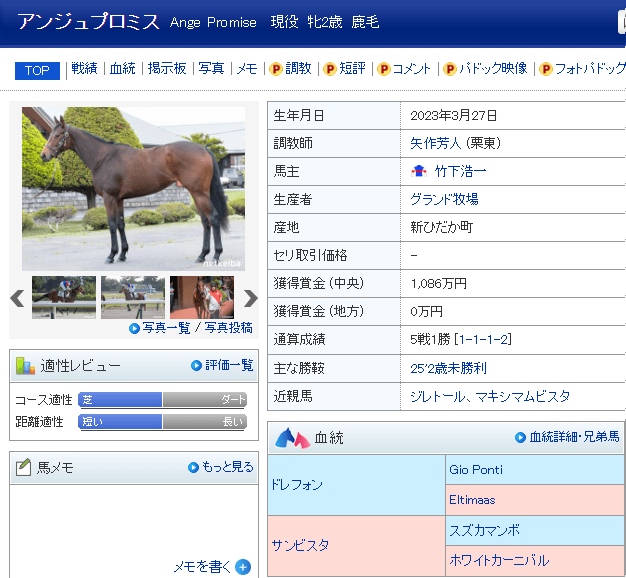Click the 血統 horse heads icon
The width and height of the screenshot is (626, 578).
pyautogui.click(x=292, y=438)
